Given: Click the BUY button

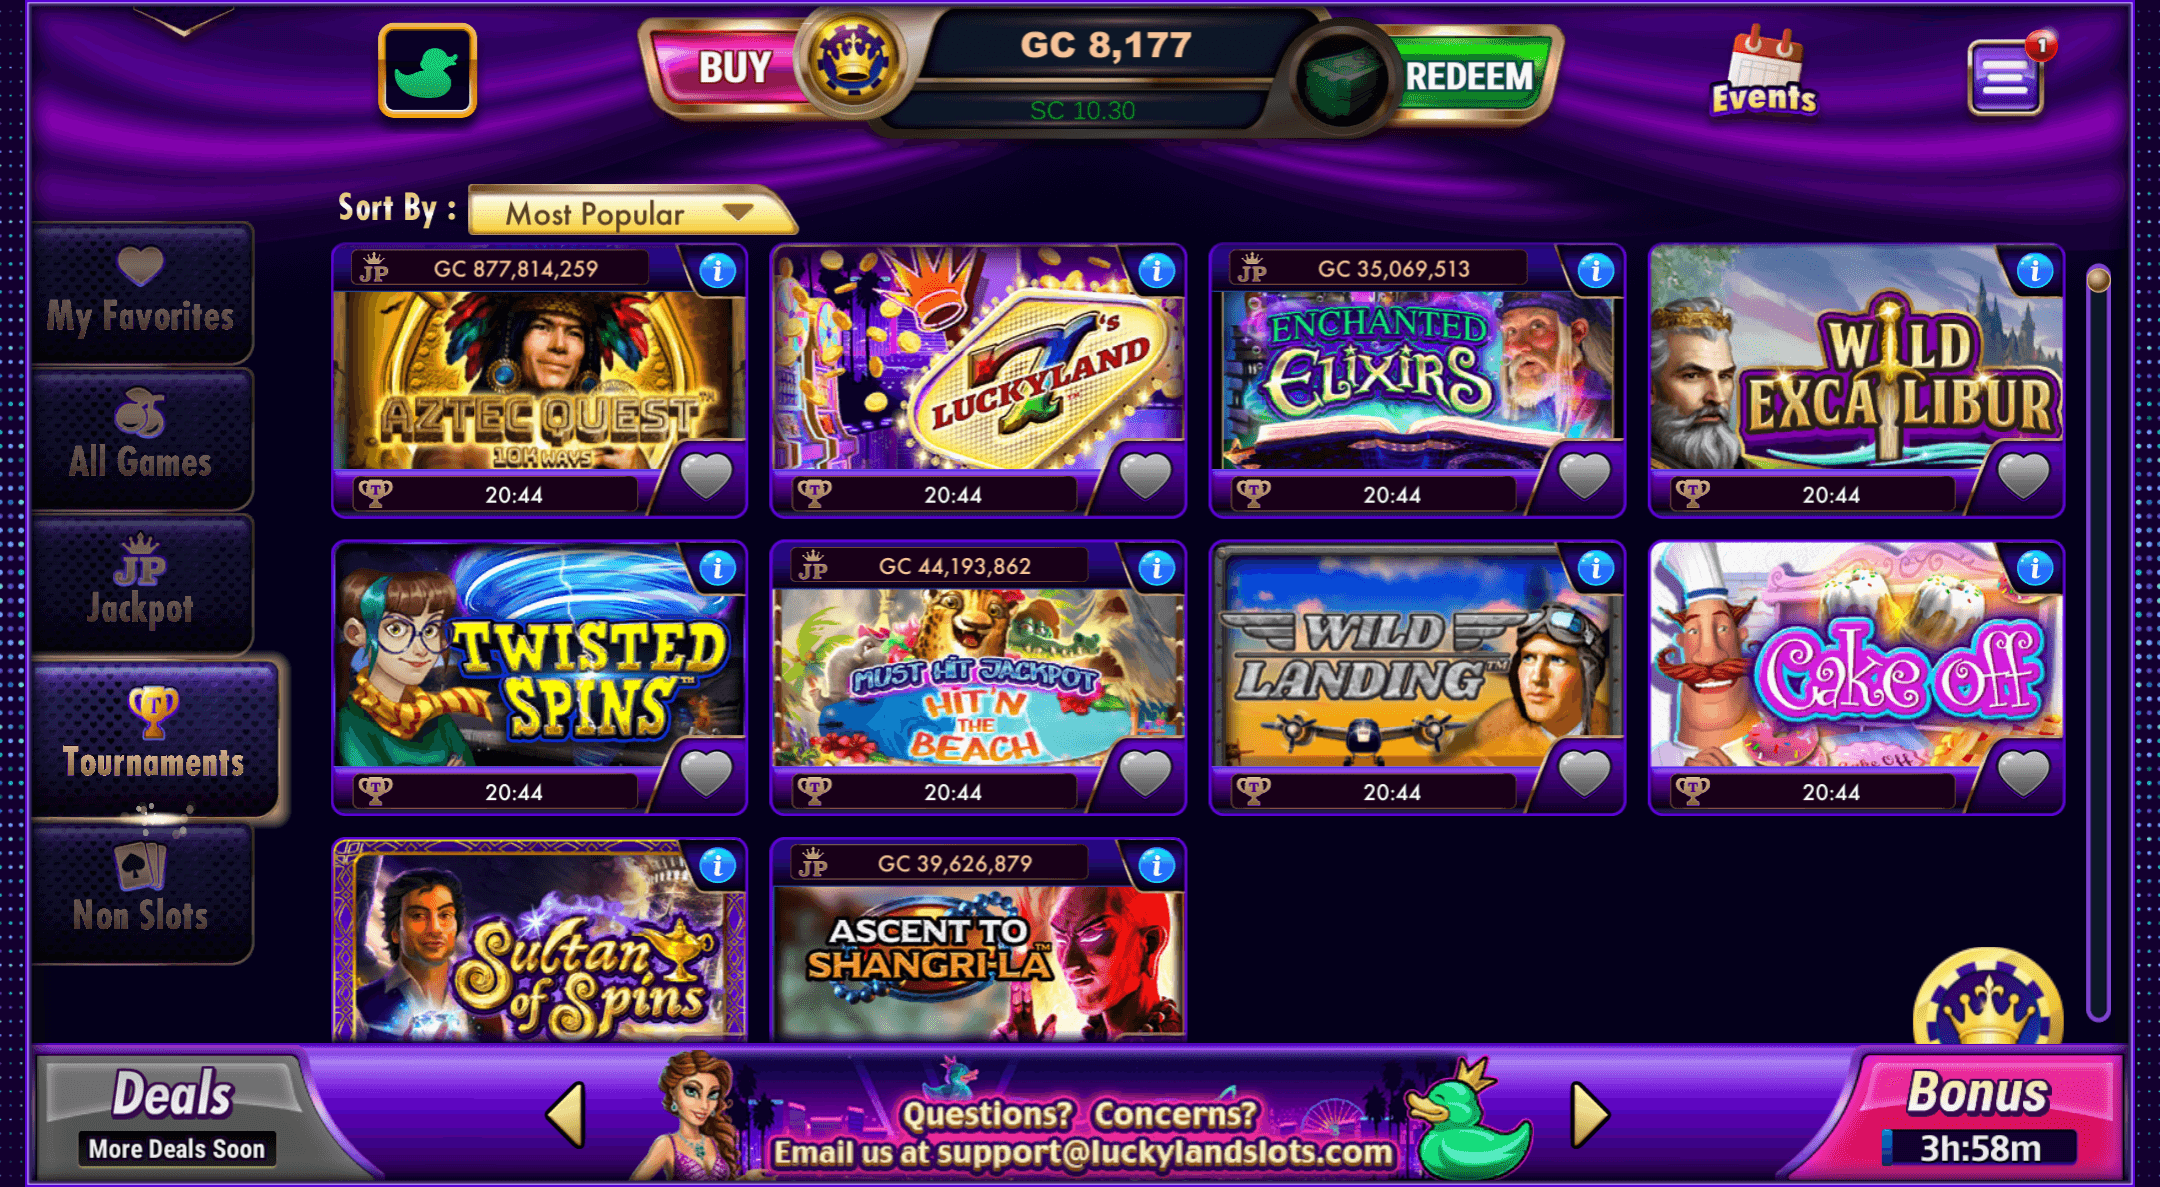Looking at the screenshot, I should [731, 68].
